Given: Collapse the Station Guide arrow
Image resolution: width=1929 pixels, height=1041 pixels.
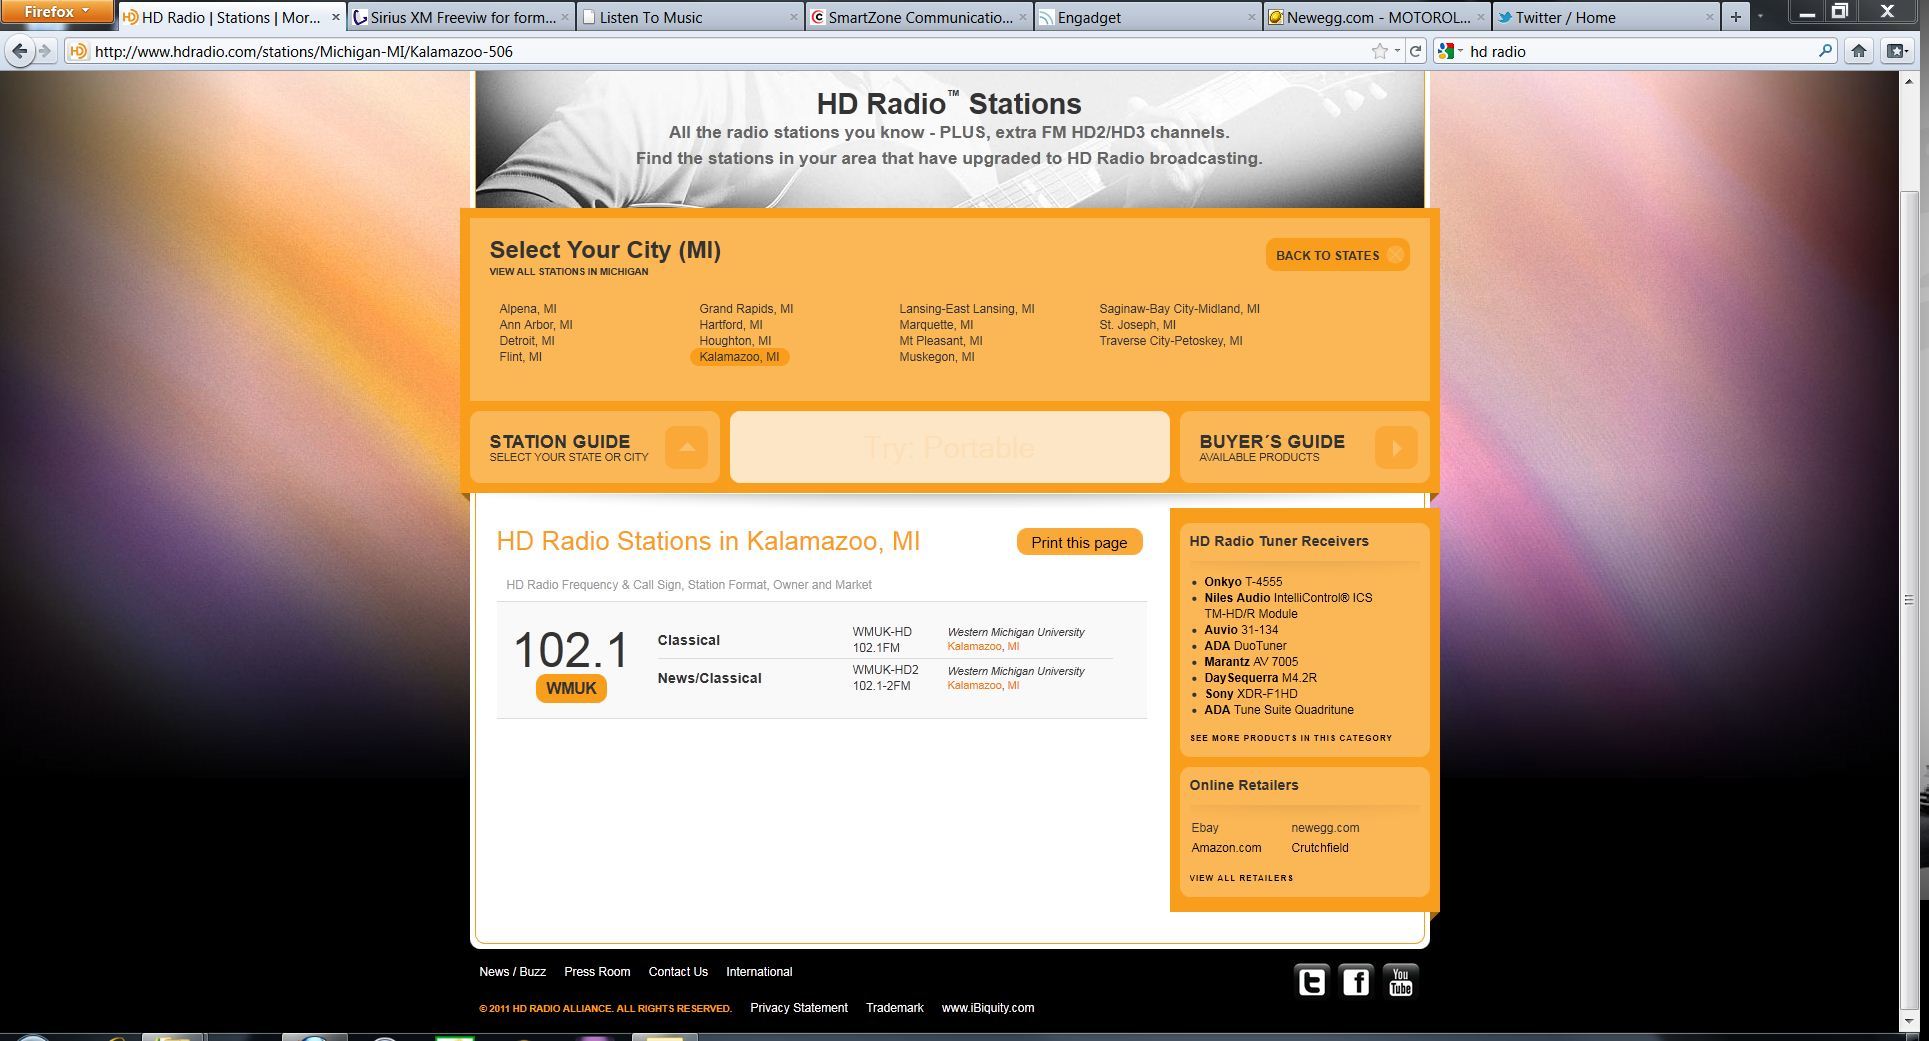Looking at the screenshot, I should click(686, 447).
